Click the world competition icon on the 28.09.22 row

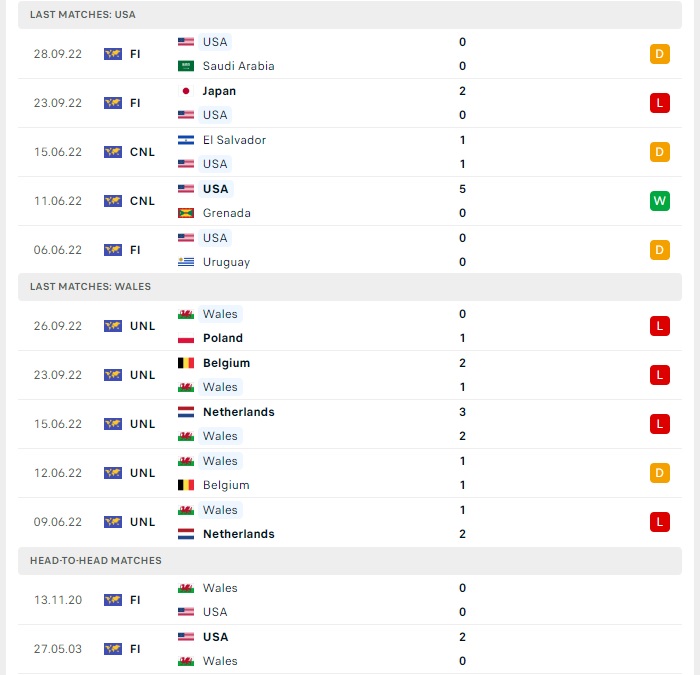pos(112,54)
